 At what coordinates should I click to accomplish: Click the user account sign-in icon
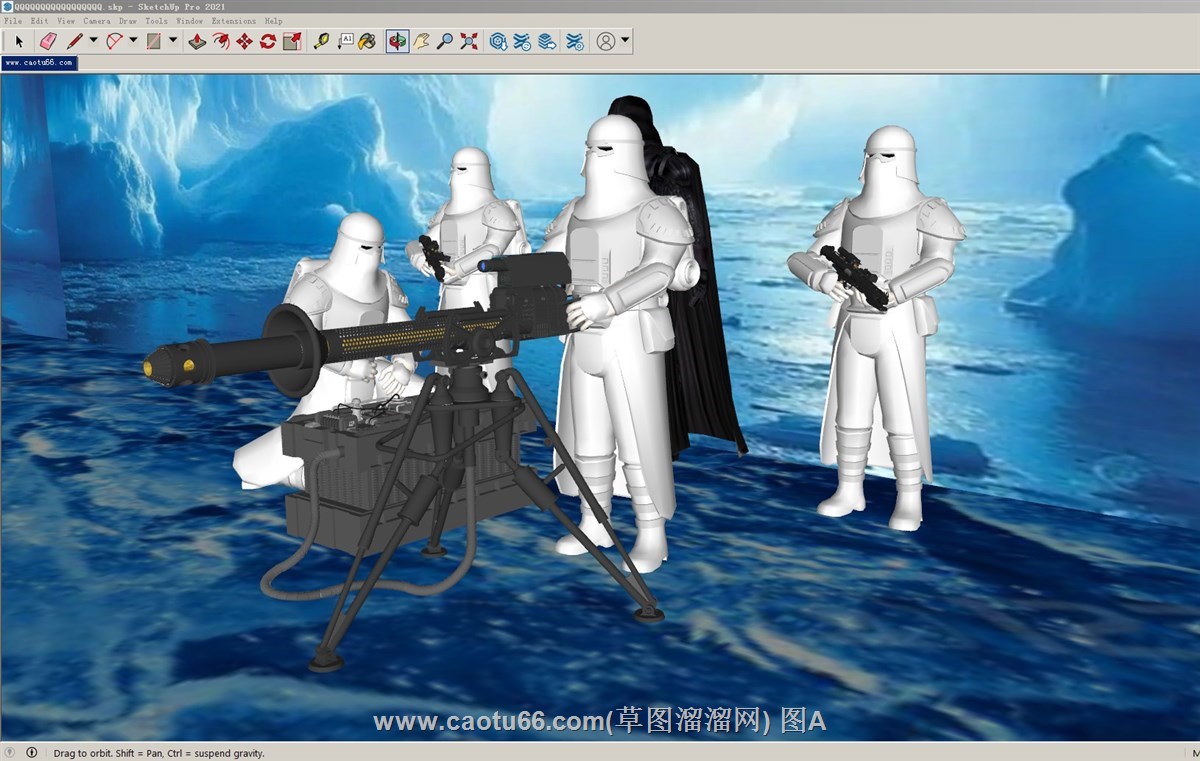(x=606, y=41)
